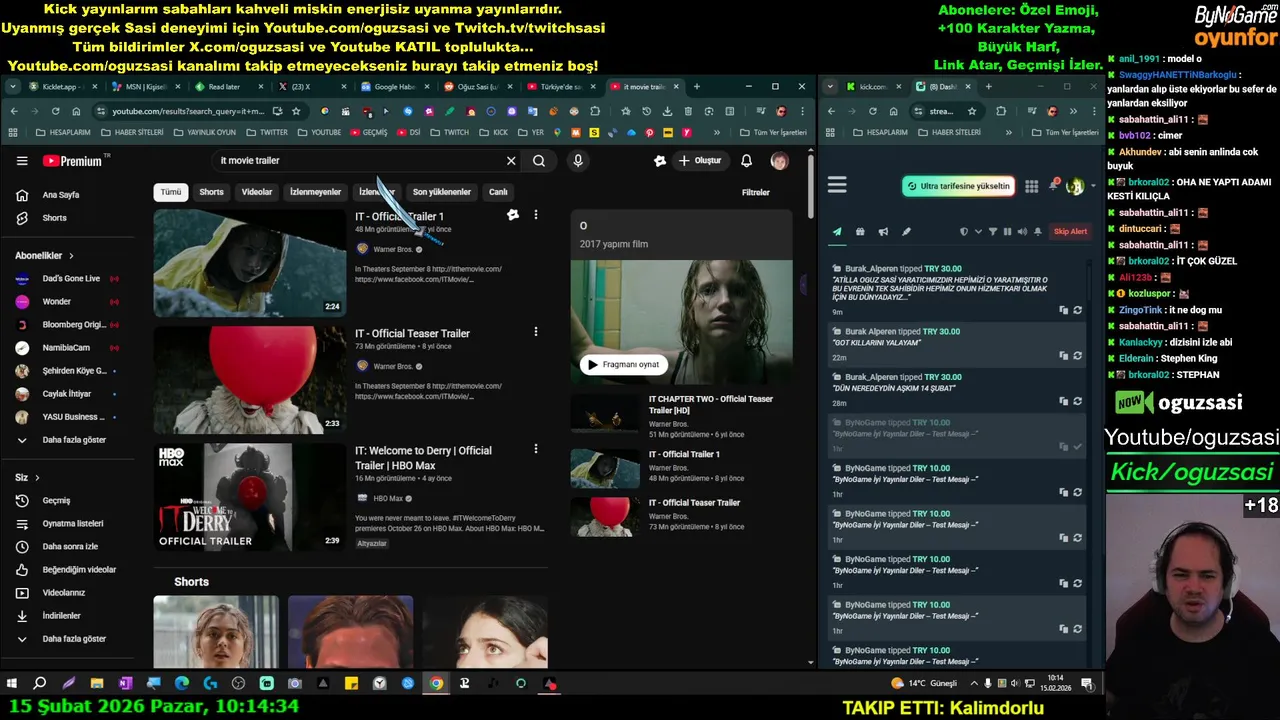Viewport: 1280px width, 720px height.
Task: Expand the Abonelikler section
Action: click(45, 256)
